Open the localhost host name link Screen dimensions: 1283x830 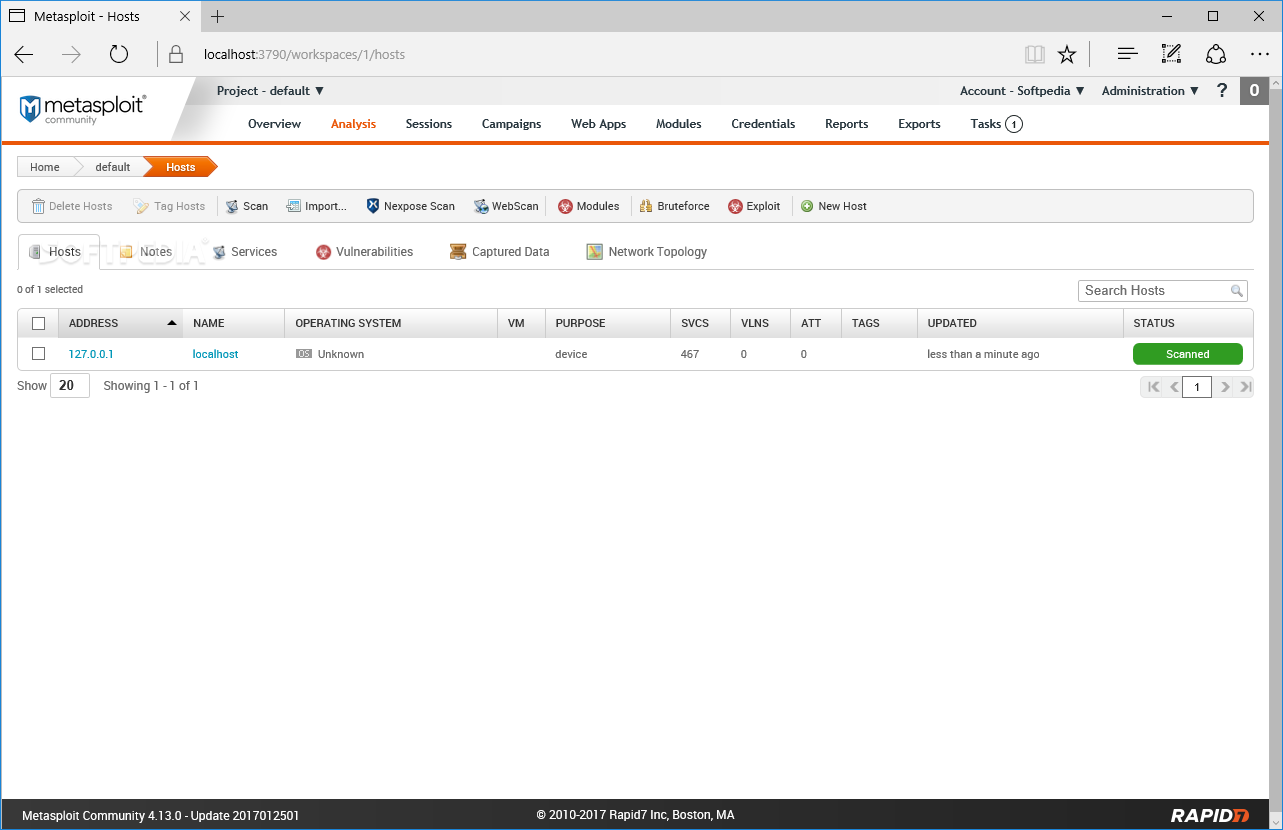[215, 354]
